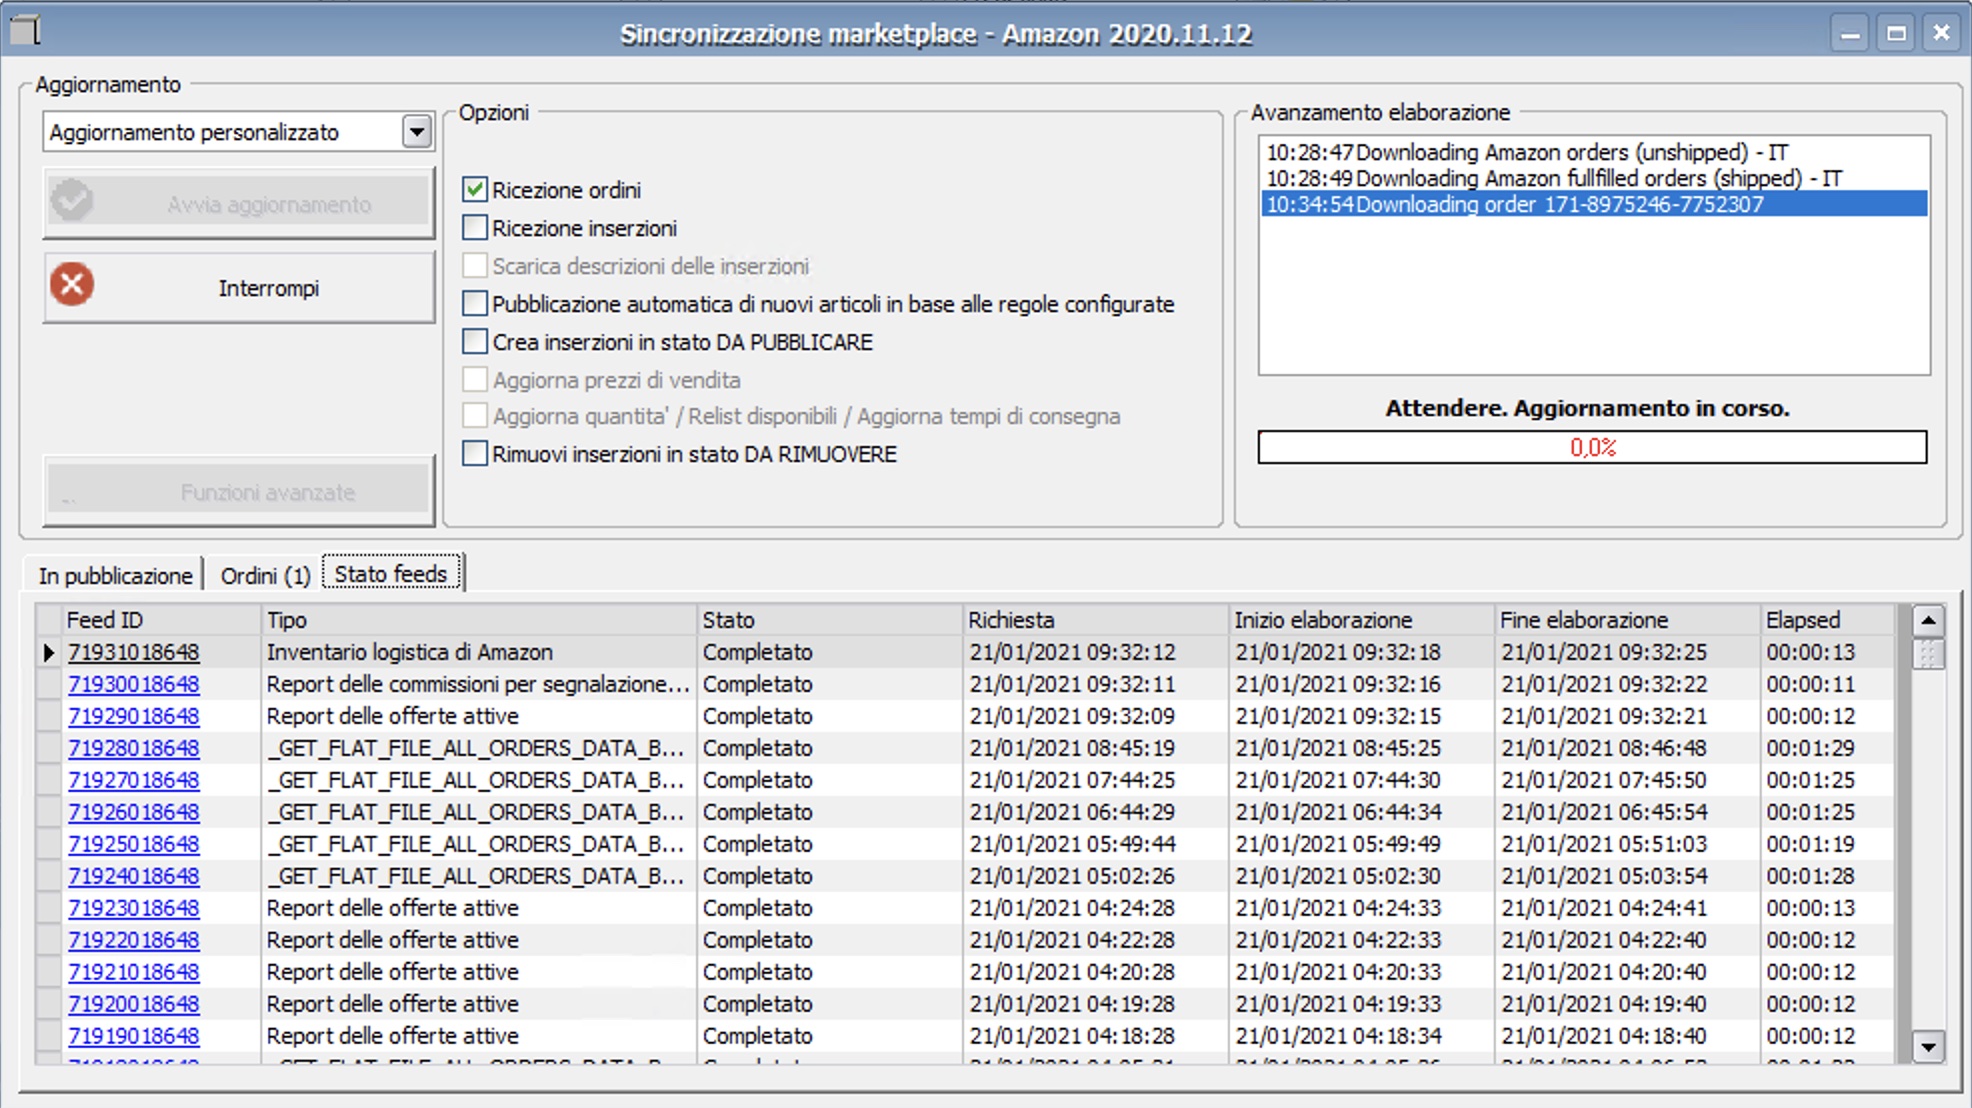Click Fine elaborazione cell 21/01/2021 05:51:03

[x=1628, y=844]
